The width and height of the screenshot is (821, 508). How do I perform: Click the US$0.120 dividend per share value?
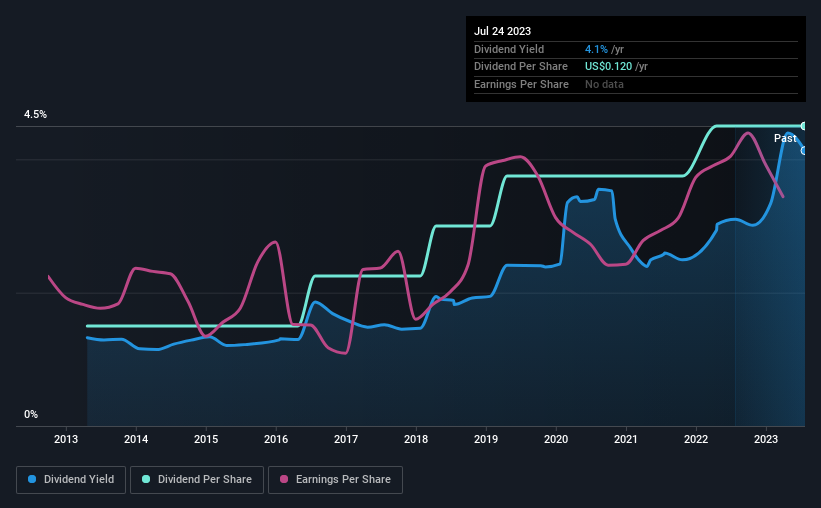pyautogui.click(x=608, y=67)
